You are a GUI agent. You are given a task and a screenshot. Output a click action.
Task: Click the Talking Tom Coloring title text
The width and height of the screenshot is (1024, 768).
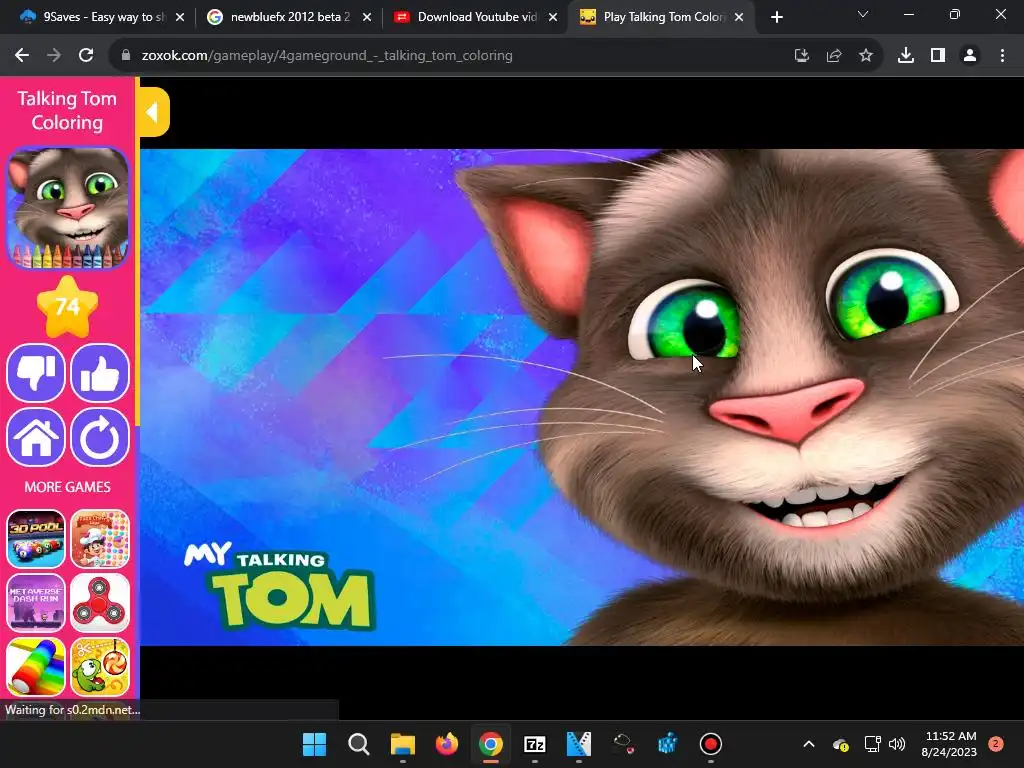67,110
